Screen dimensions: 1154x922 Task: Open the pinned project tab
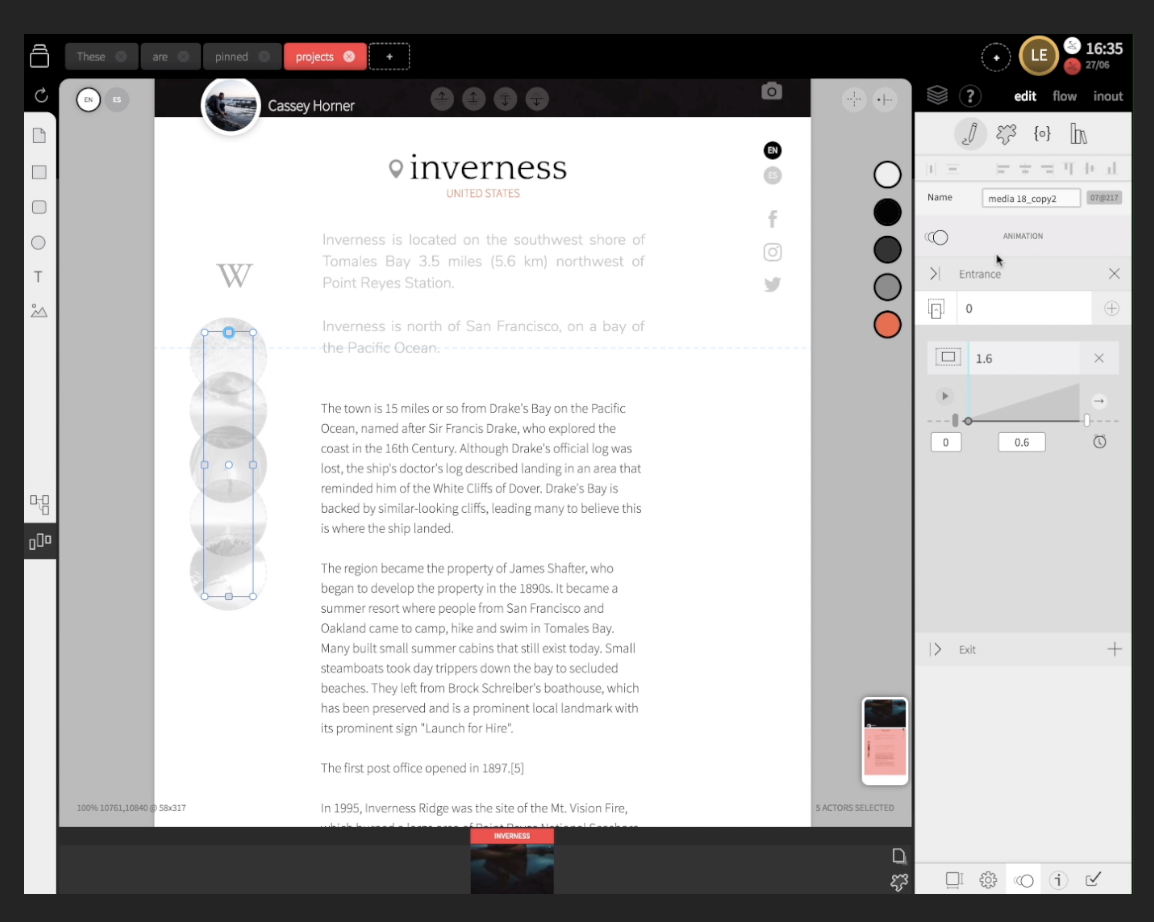pyautogui.click(x=242, y=57)
